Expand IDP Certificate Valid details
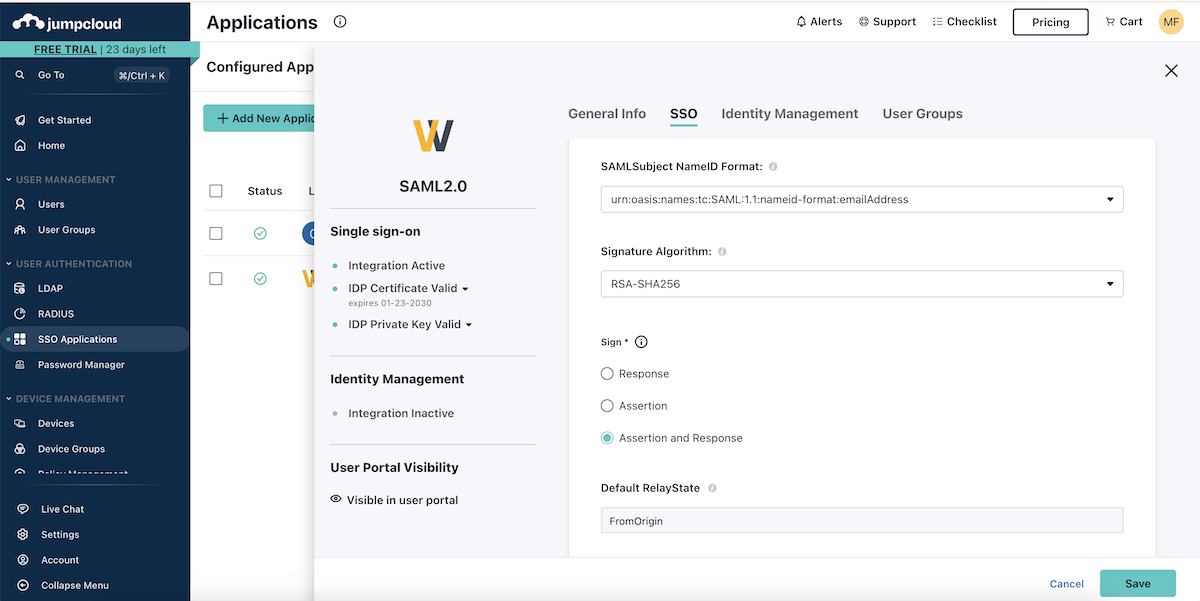 pos(465,289)
